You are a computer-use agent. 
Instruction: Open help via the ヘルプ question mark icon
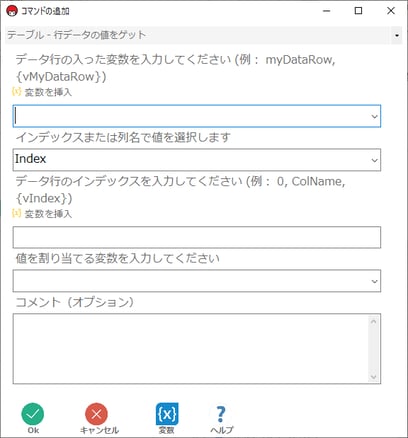pos(221,414)
